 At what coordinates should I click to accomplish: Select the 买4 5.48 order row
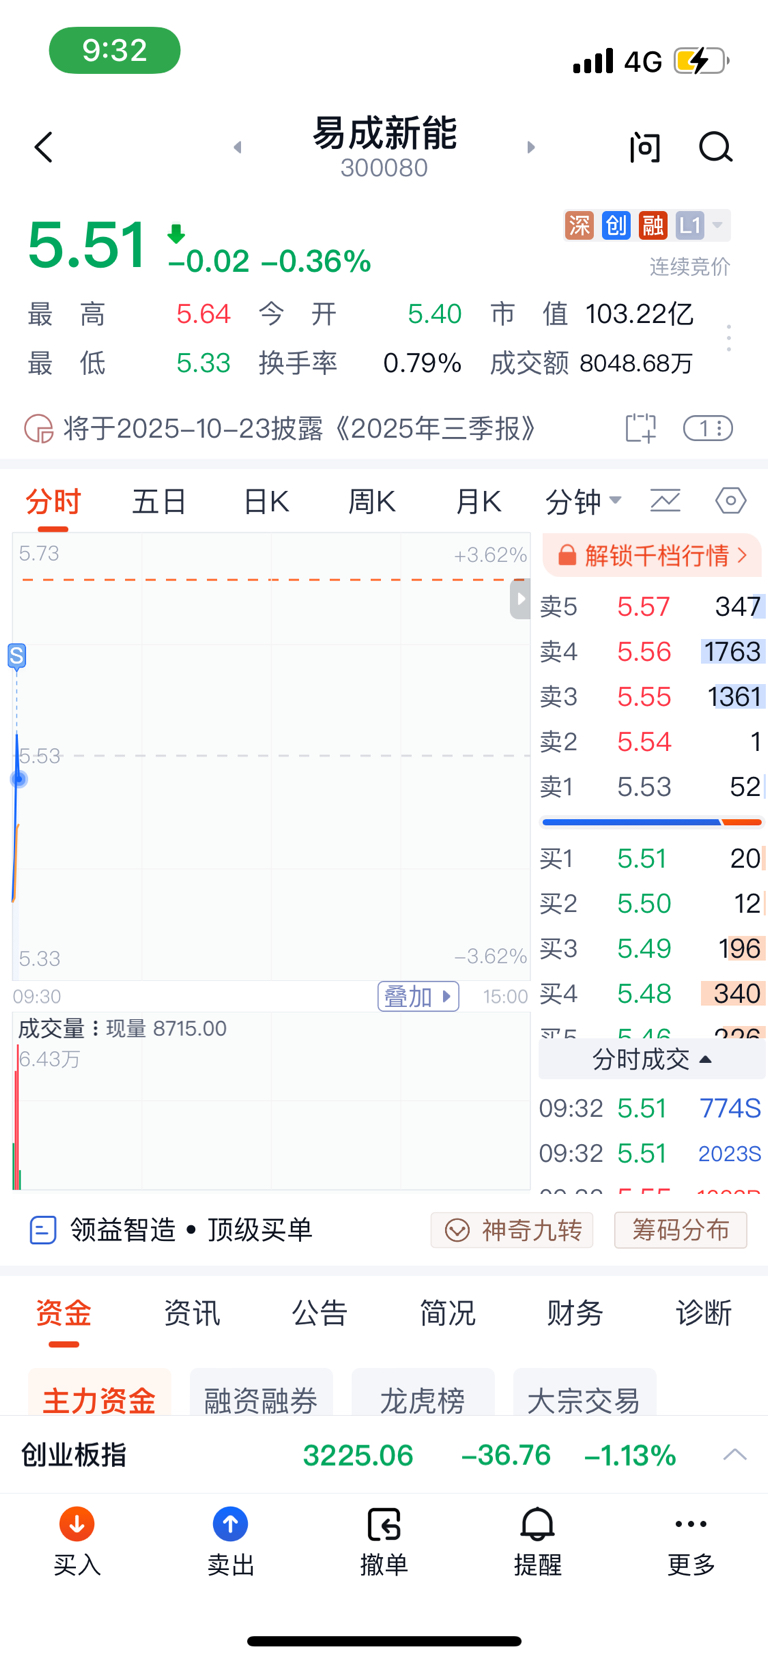click(651, 993)
